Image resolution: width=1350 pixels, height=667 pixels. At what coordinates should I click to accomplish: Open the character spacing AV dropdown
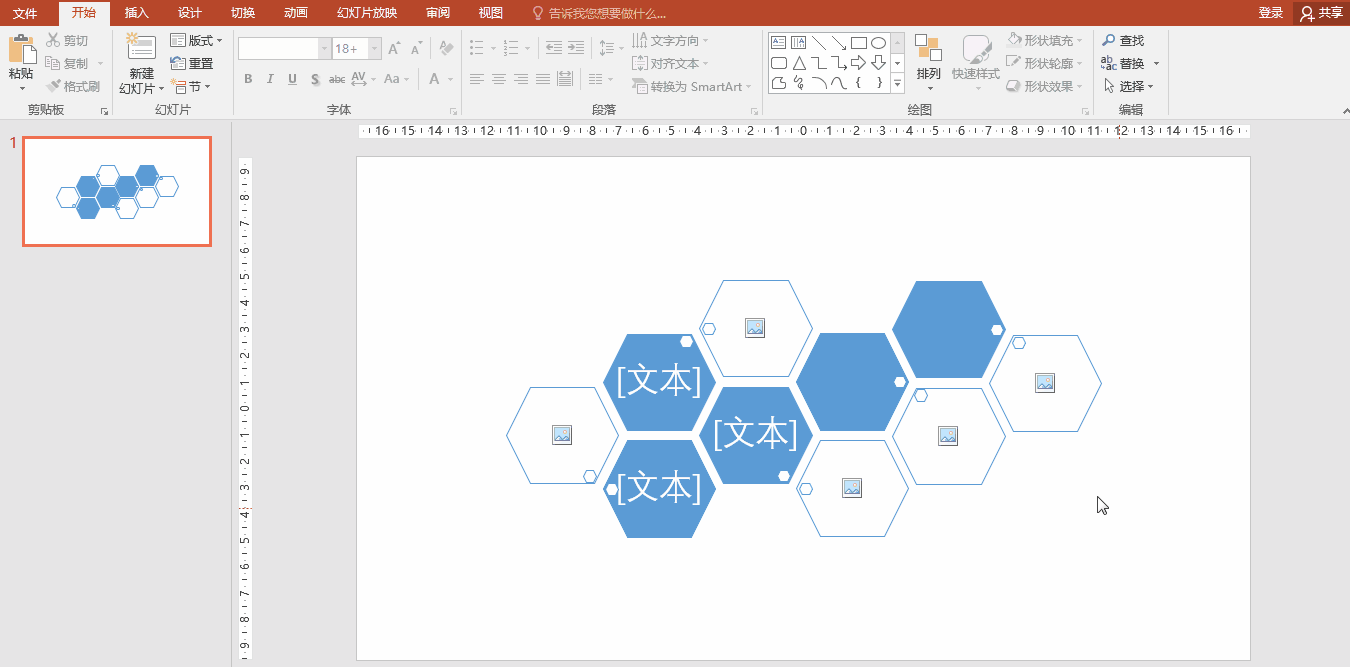pos(363,79)
